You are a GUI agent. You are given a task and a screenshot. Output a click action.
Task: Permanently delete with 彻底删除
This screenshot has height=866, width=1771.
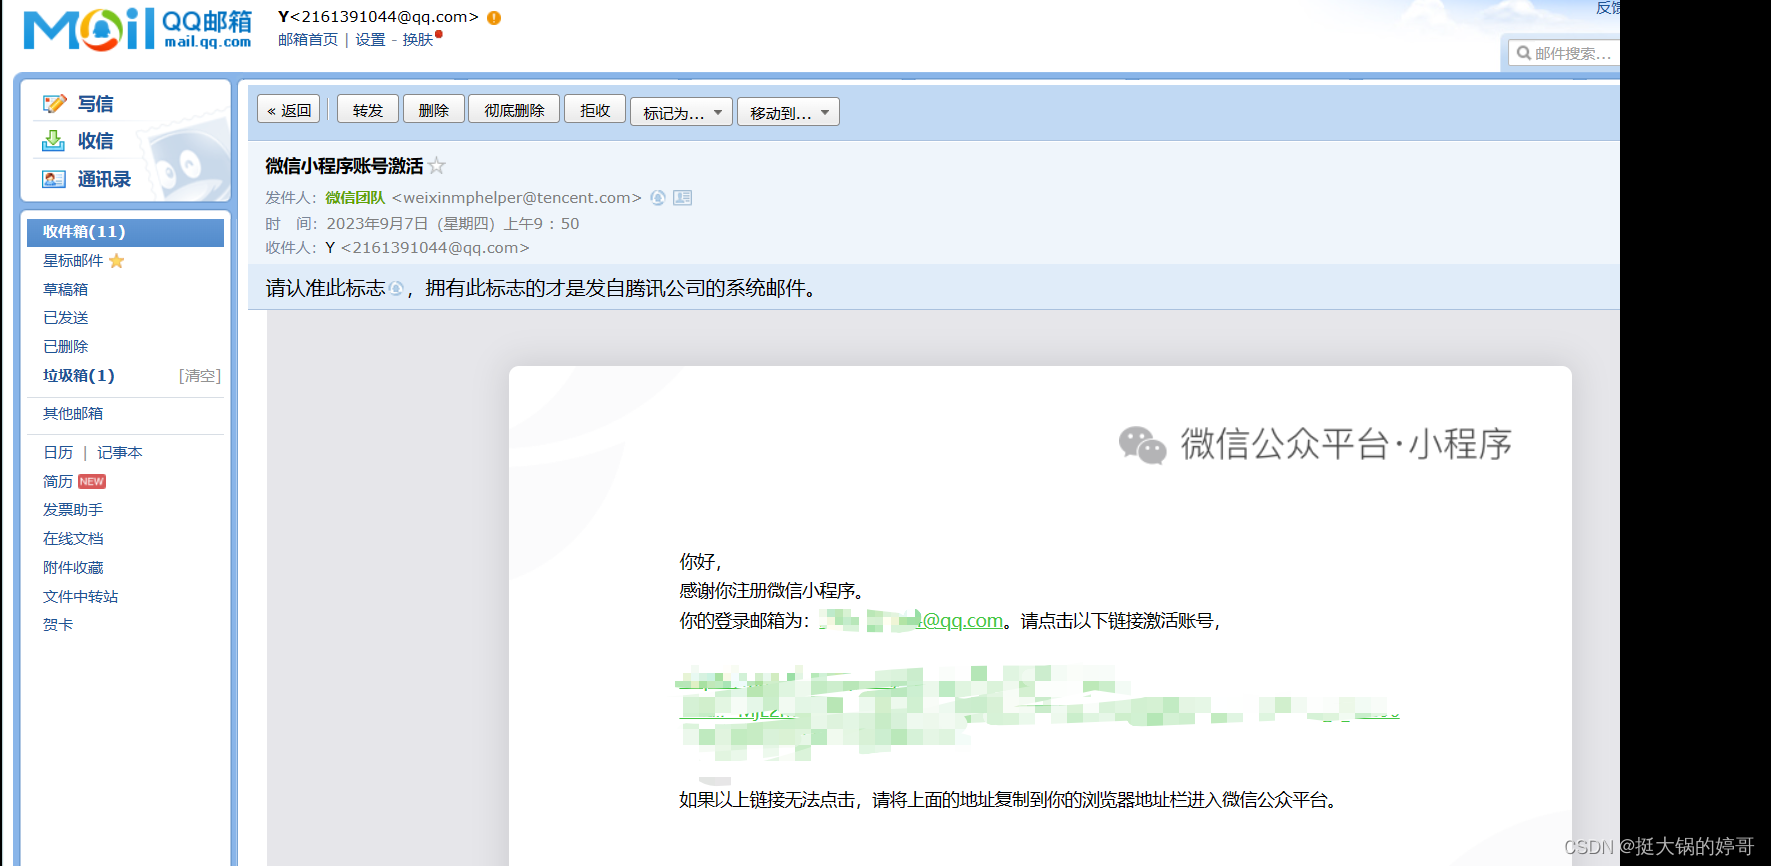514,110
